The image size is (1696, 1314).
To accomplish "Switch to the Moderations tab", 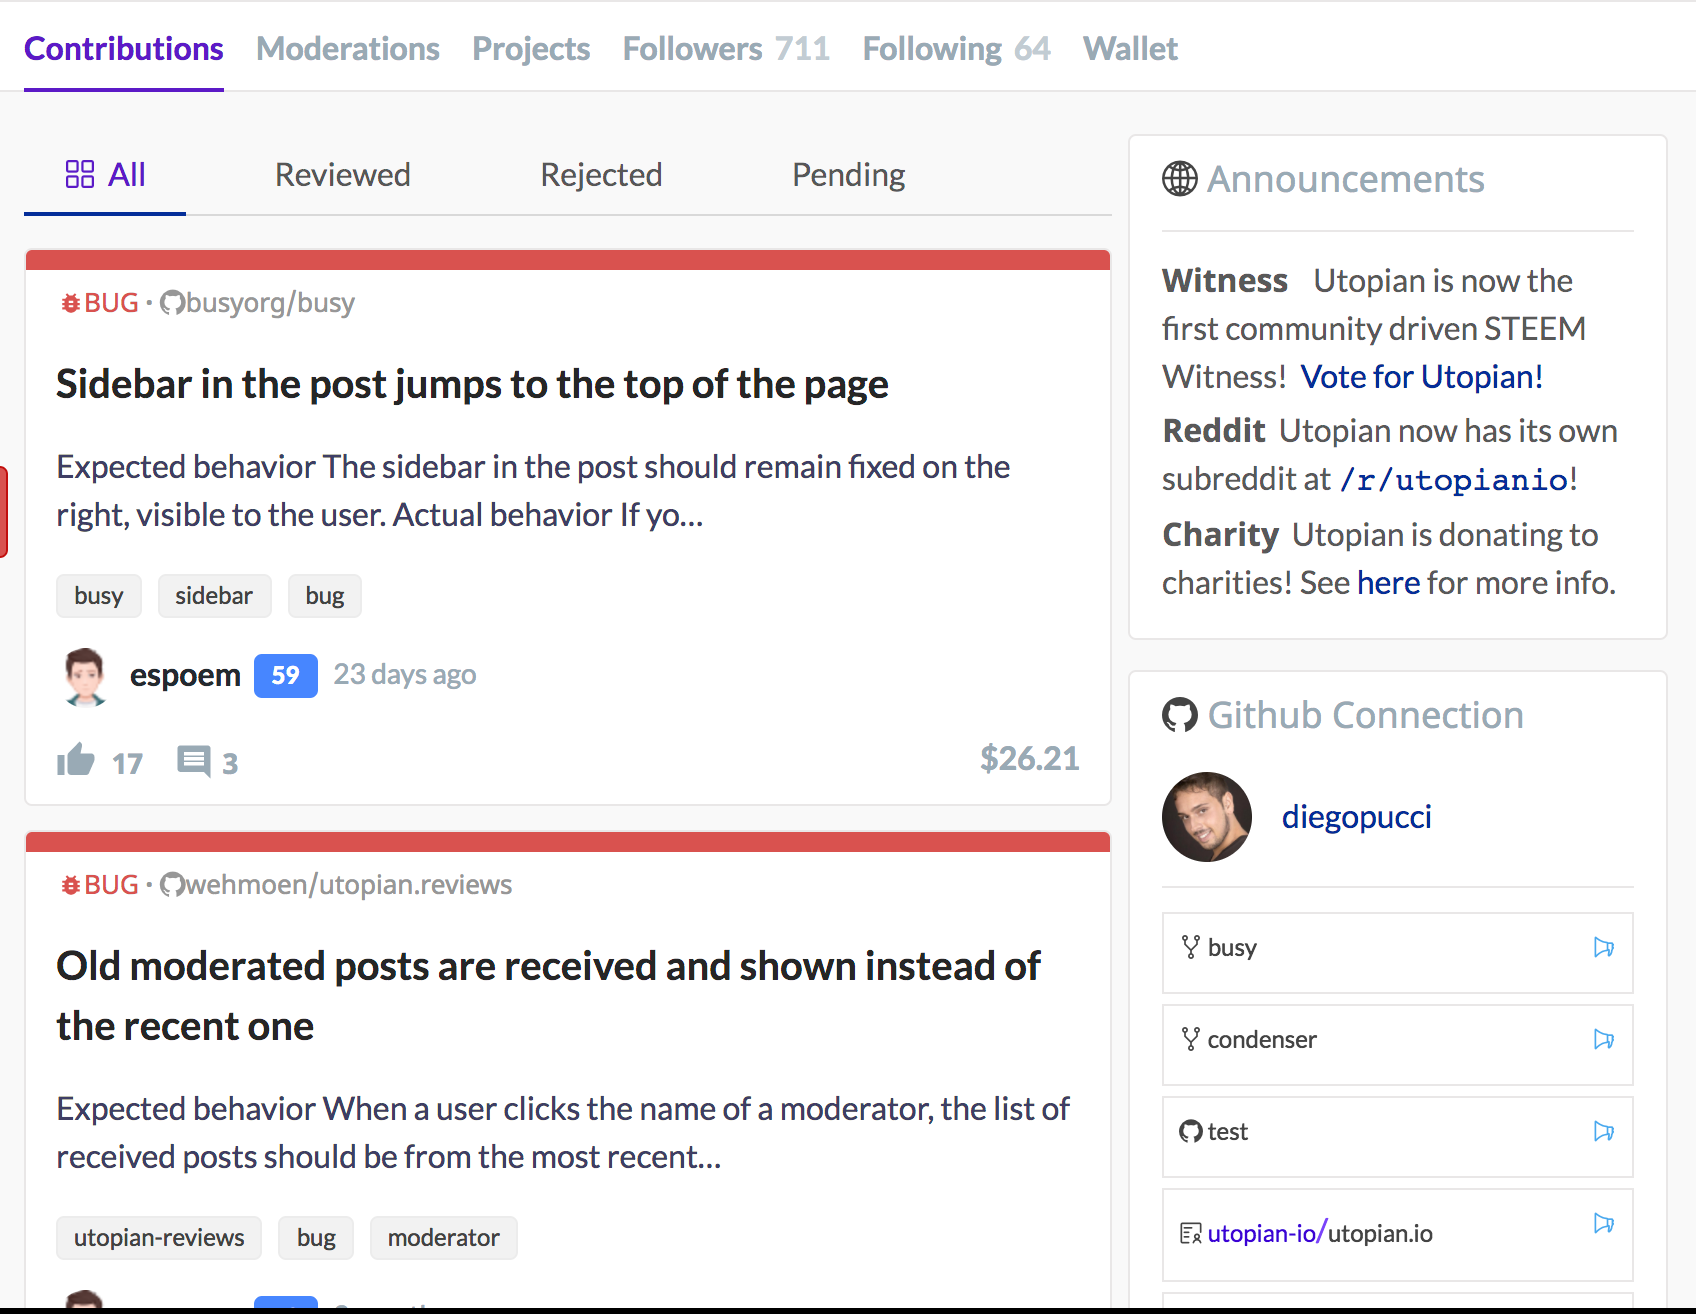I will tap(348, 49).
